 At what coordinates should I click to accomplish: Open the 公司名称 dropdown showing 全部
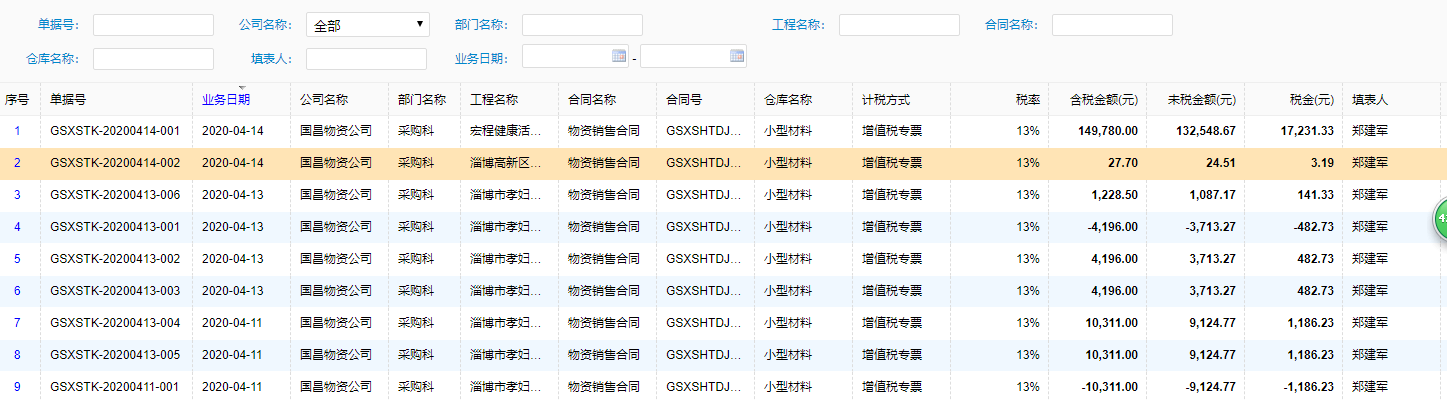(x=368, y=25)
